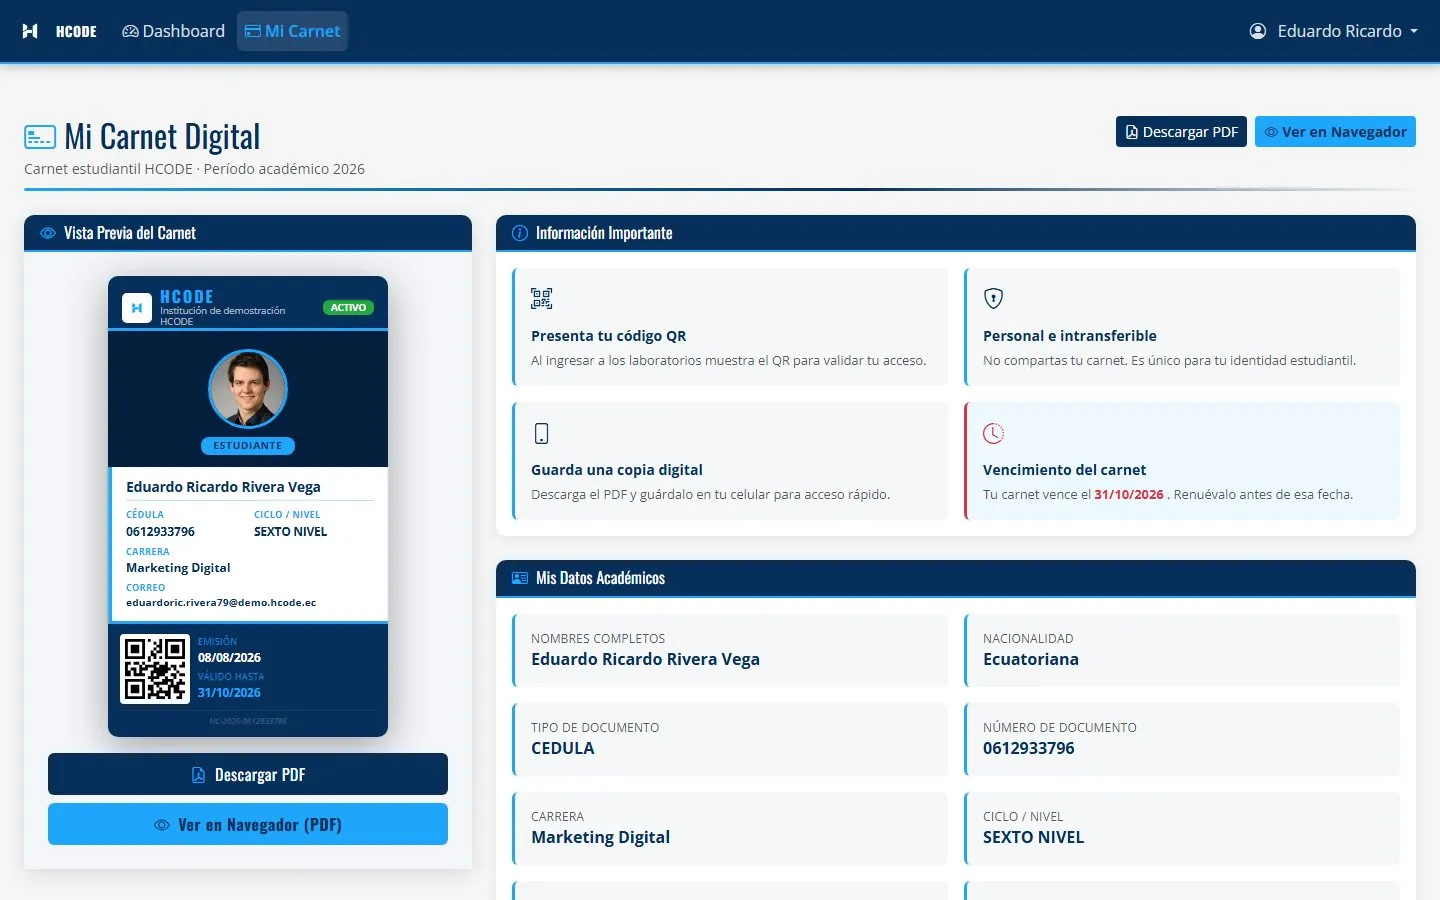Click the shield icon above Personal e intransferible
Screen dimensions: 1440x900
coord(993,298)
